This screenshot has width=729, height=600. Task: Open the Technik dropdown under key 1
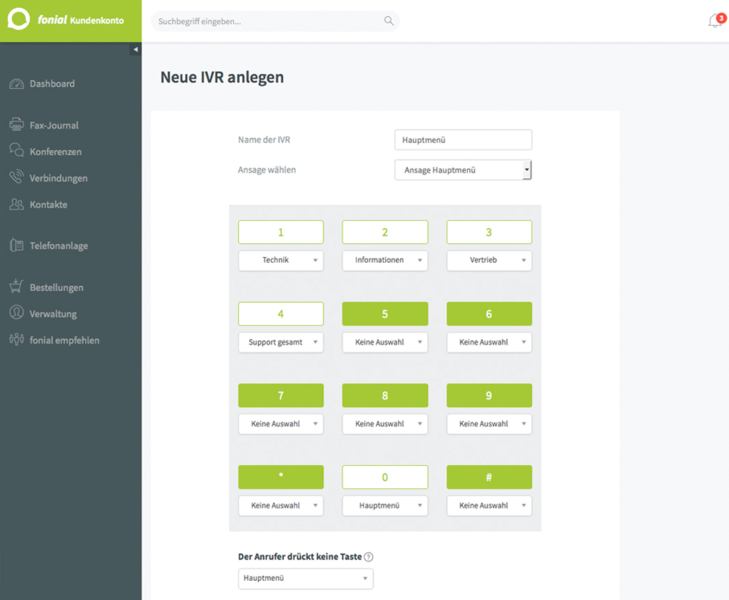[281, 260]
